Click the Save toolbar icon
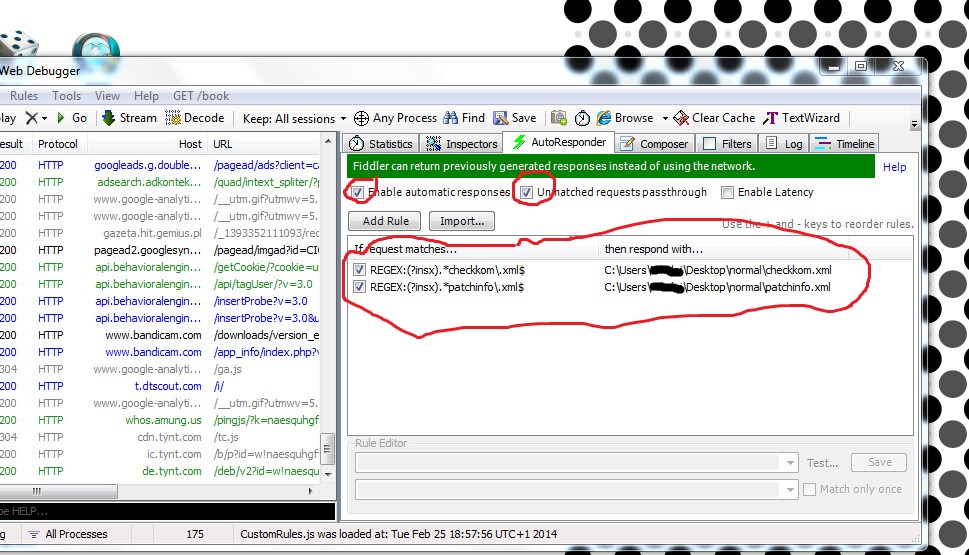Viewport: 969px width, 555px height. (501, 118)
